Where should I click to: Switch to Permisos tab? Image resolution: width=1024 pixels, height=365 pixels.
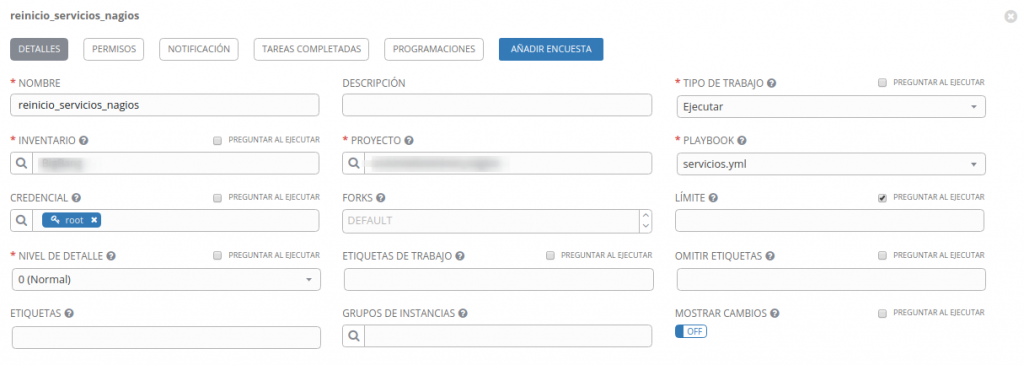click(114, 49)
